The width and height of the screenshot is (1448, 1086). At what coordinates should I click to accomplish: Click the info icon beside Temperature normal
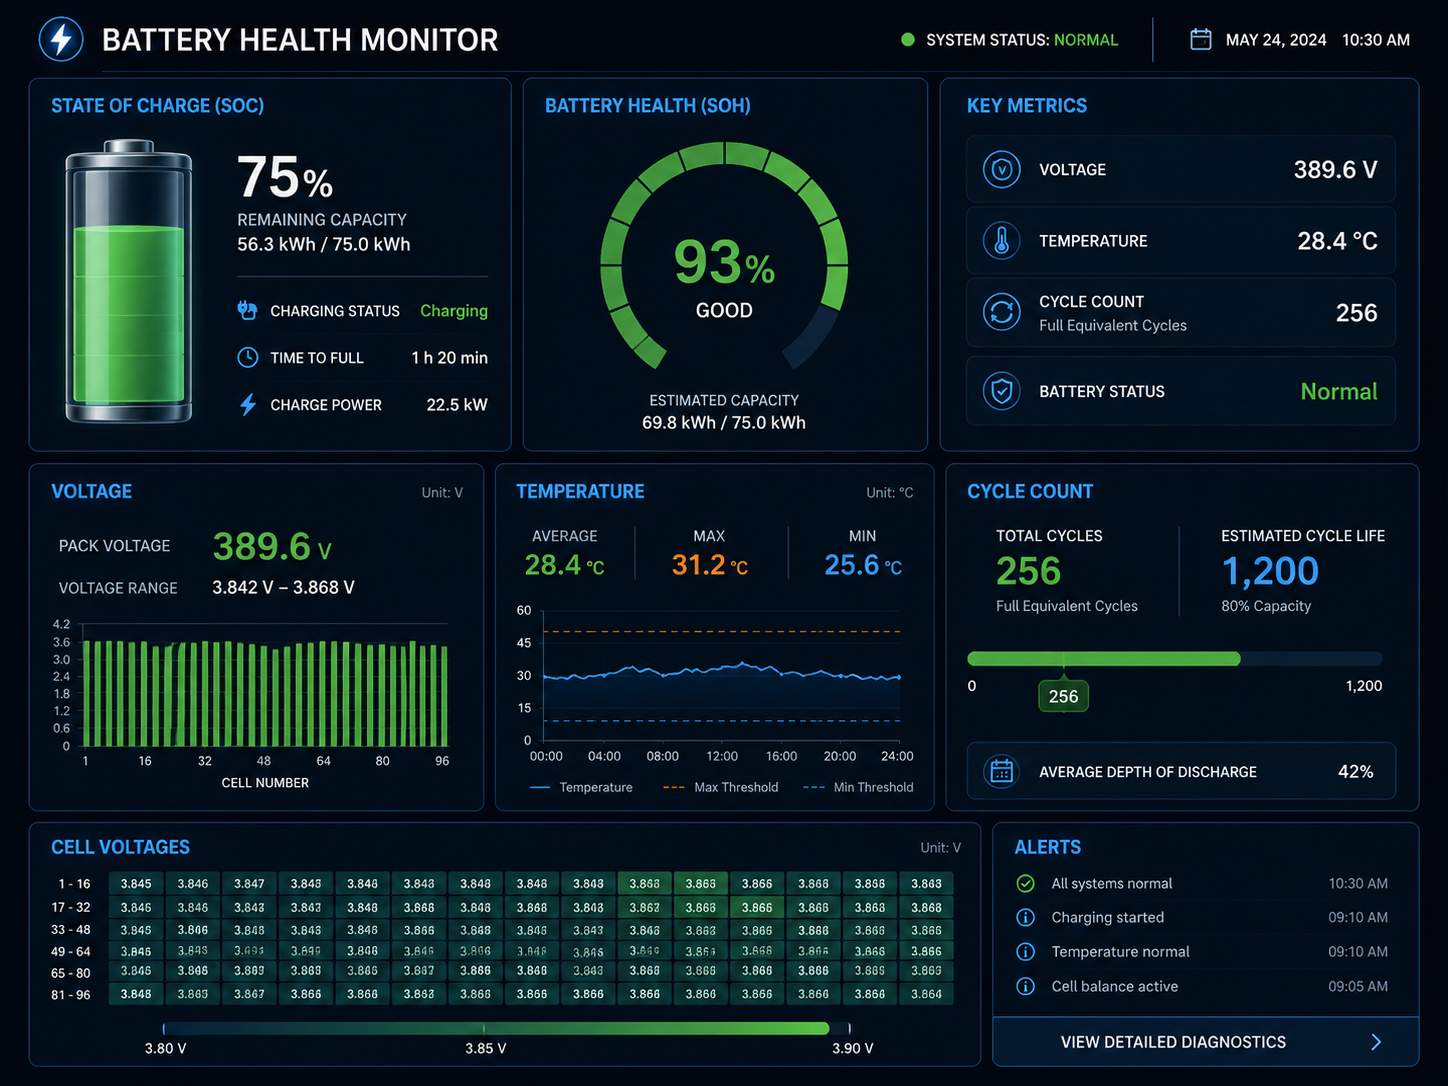click(1025, 952)
